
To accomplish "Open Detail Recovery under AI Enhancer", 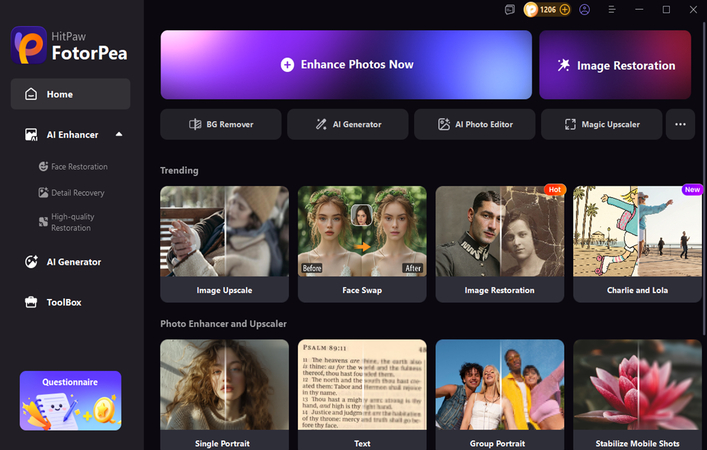I will [71, 193].
